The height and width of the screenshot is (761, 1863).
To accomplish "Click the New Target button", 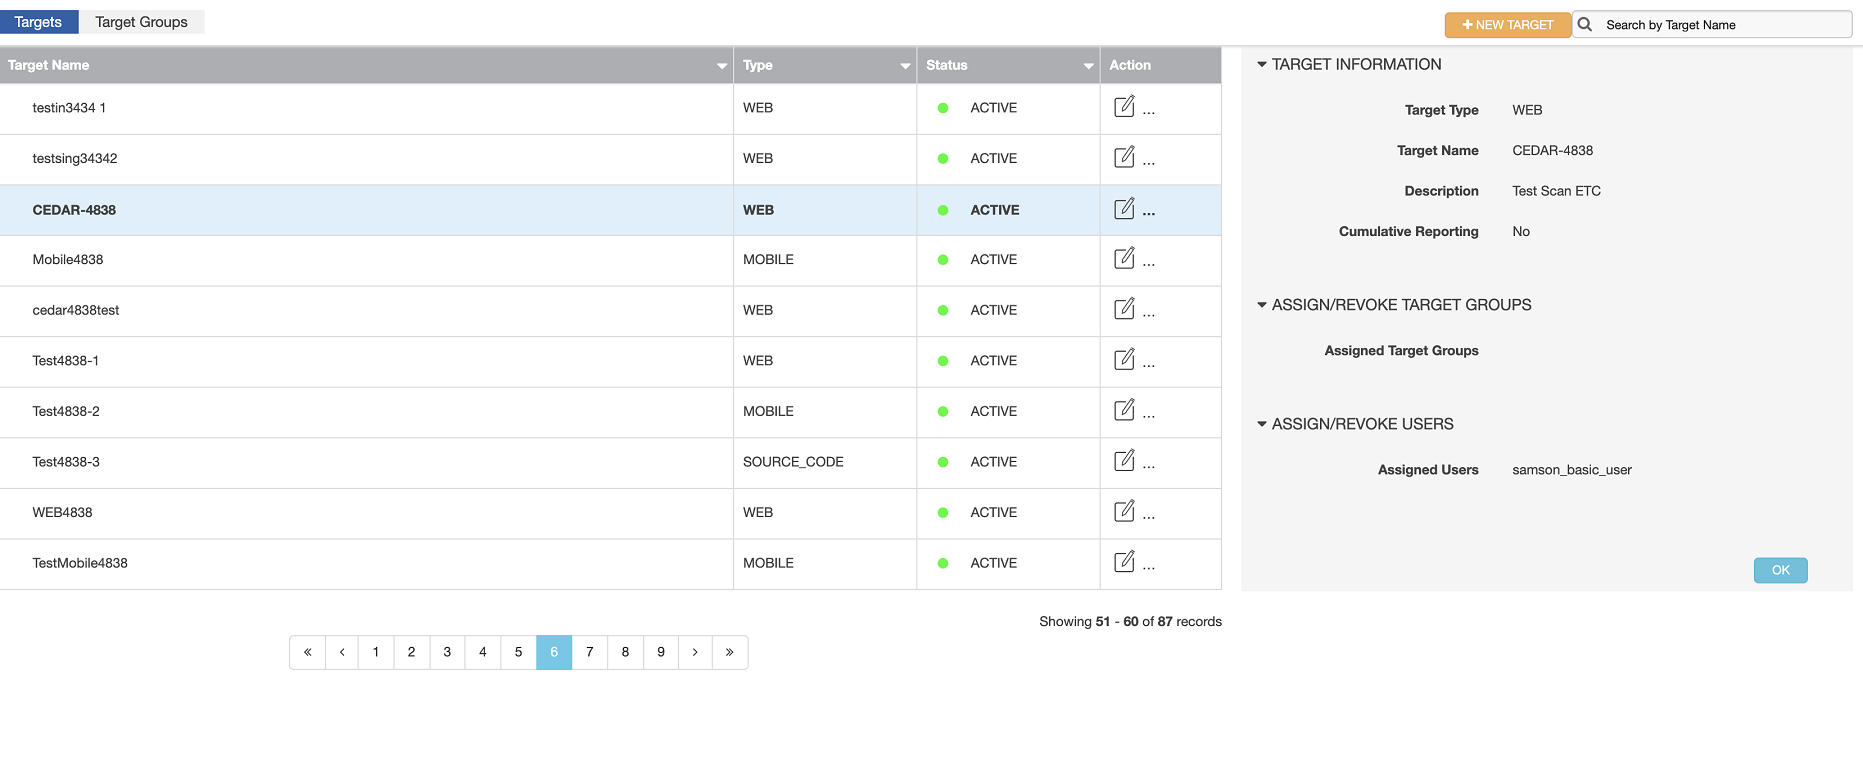I will (x=1508, y=25).
